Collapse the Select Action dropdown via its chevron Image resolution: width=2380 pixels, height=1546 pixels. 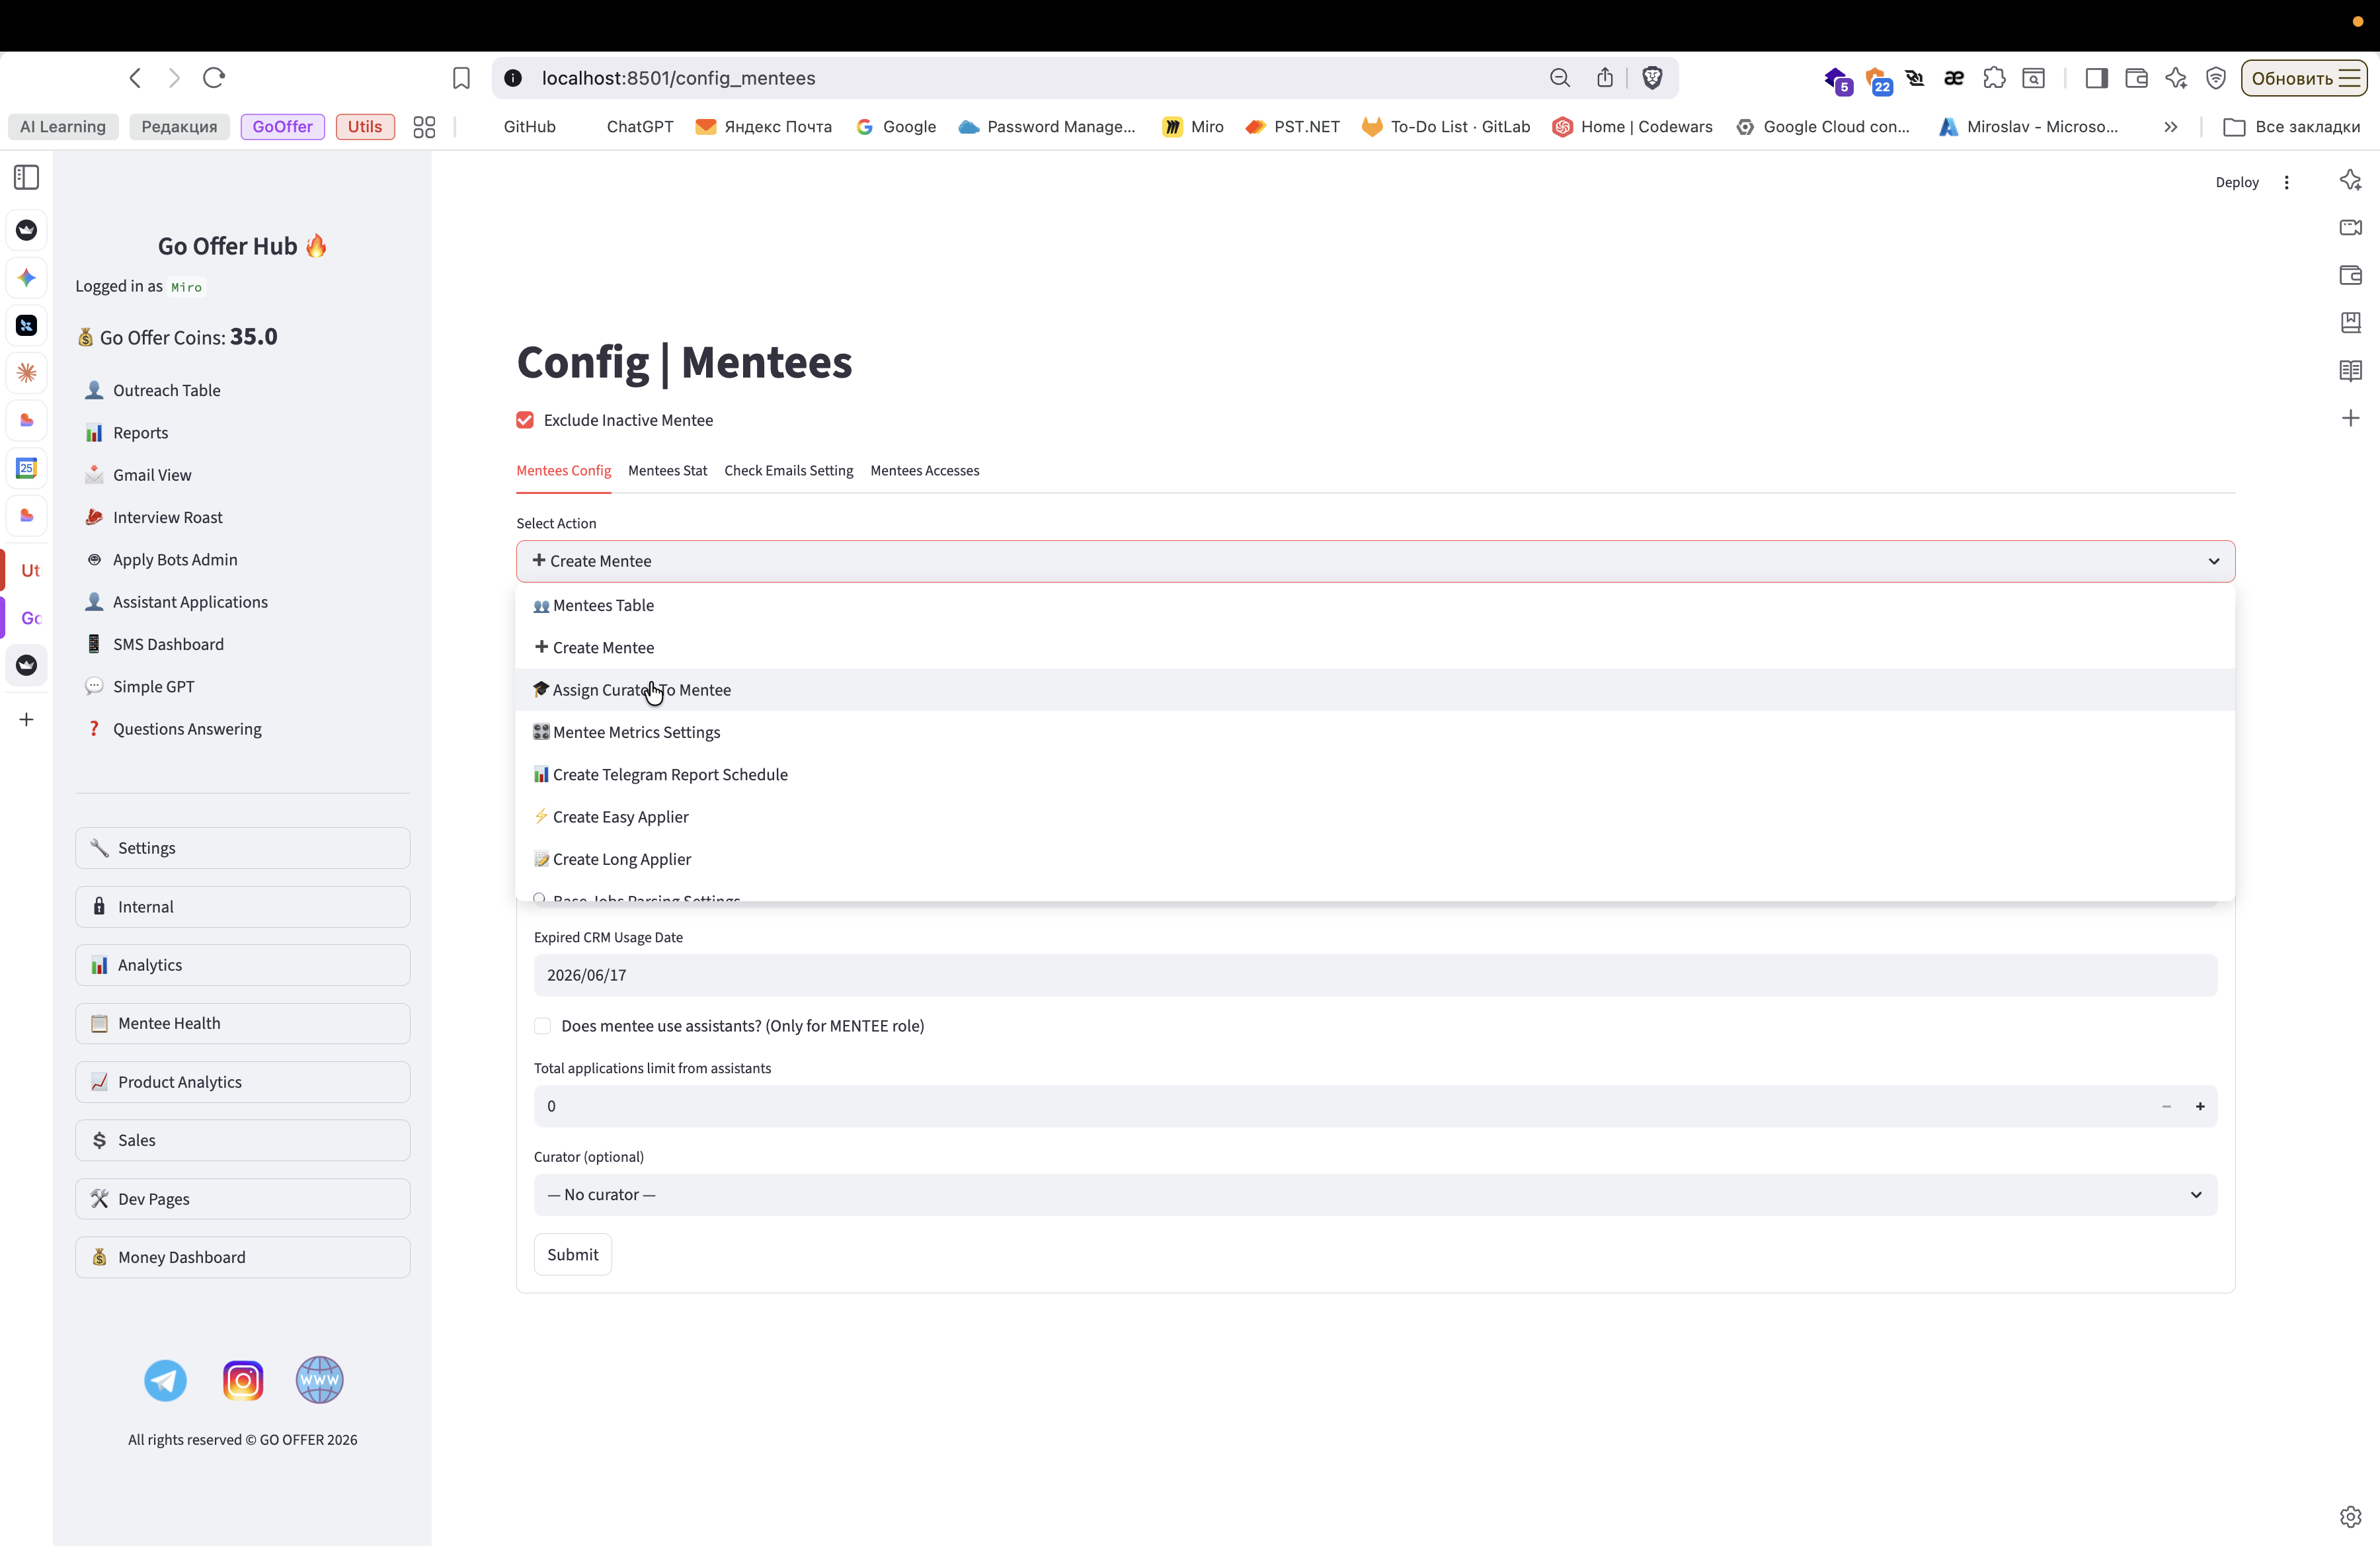[x=2213, y=561]
